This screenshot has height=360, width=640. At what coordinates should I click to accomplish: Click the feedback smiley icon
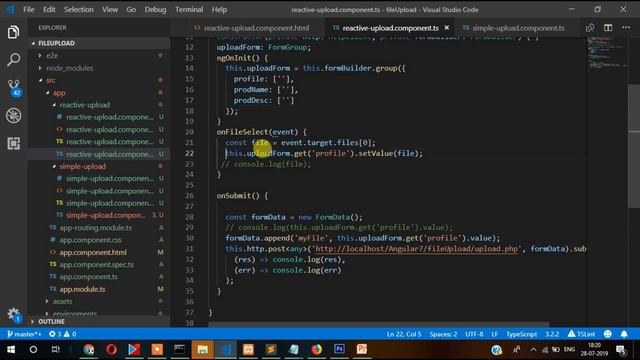(608, 334)
